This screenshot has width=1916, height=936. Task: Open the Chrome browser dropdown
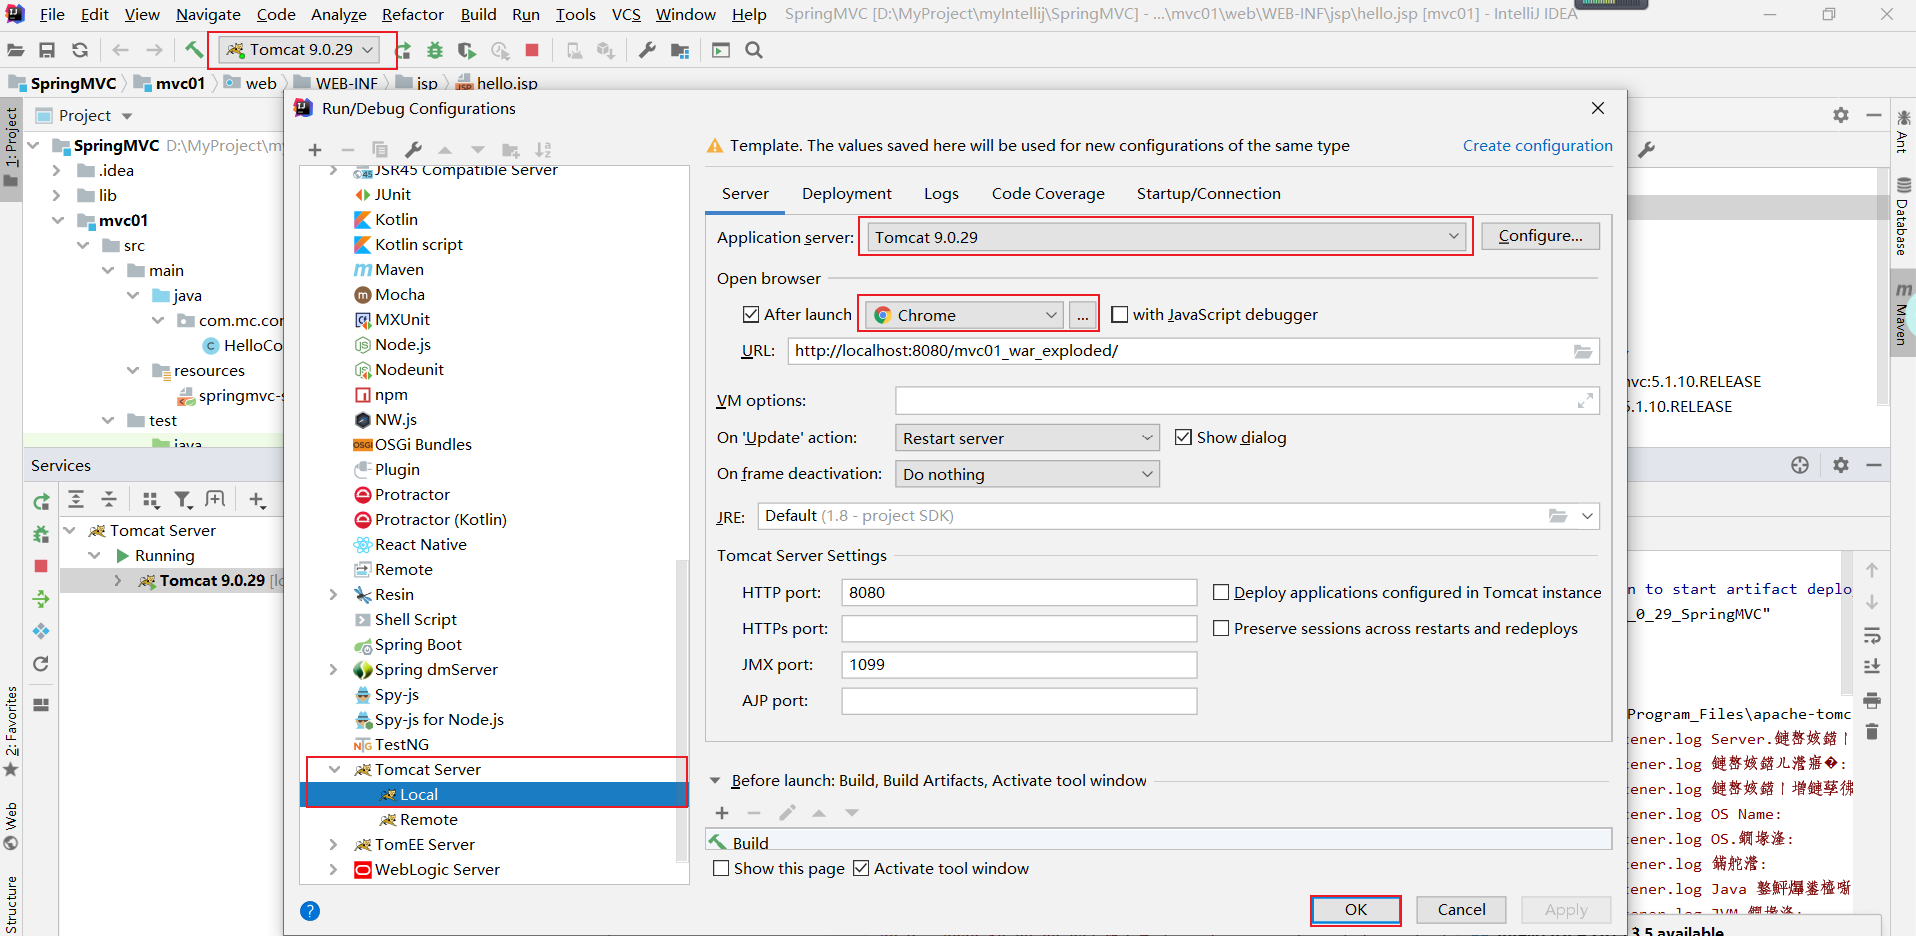click(x=964, y=315)
